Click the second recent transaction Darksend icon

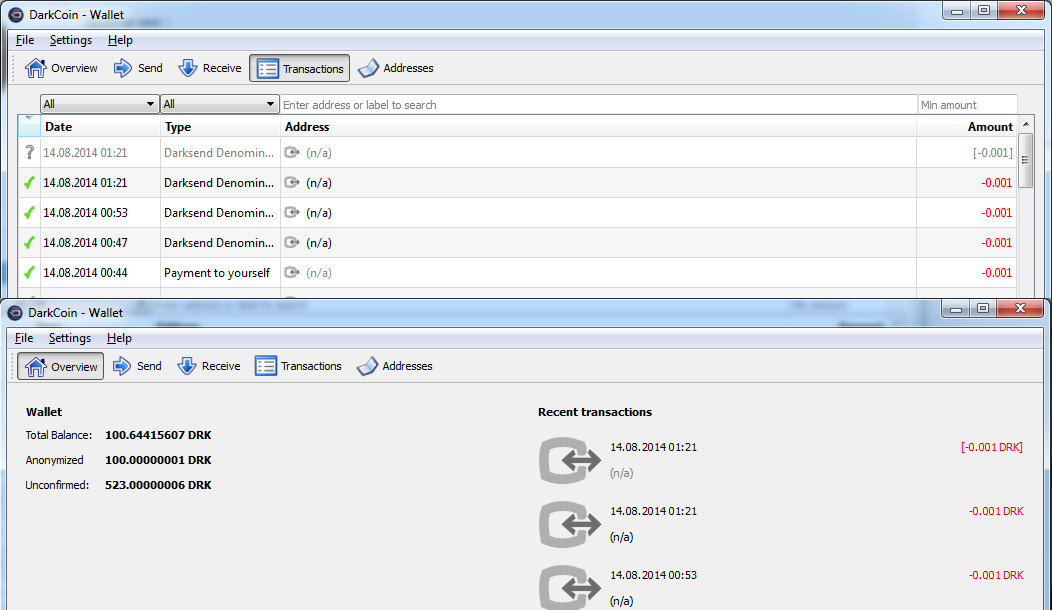[570, 524]
